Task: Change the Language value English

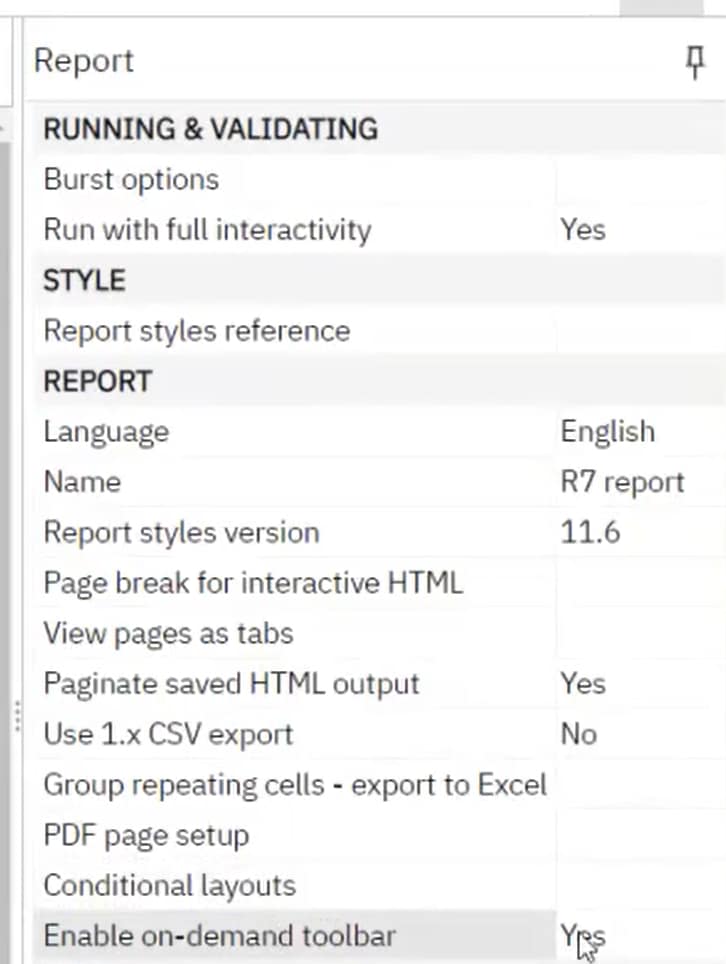Action: [x=607, y=432]
